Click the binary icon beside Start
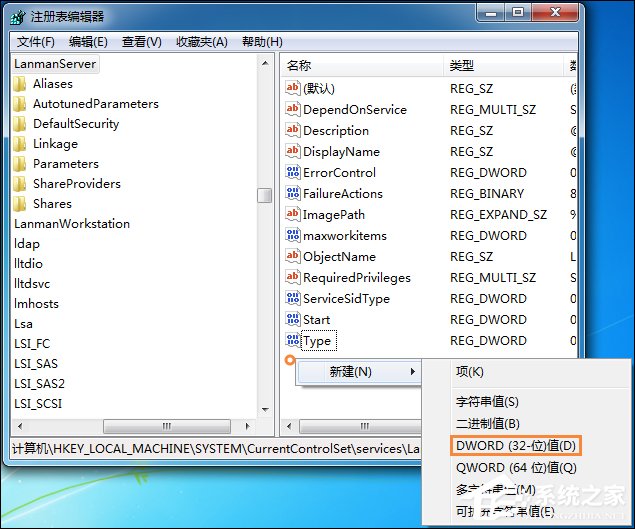Viewport: 635px width, 529px height. tap(292, 319)
